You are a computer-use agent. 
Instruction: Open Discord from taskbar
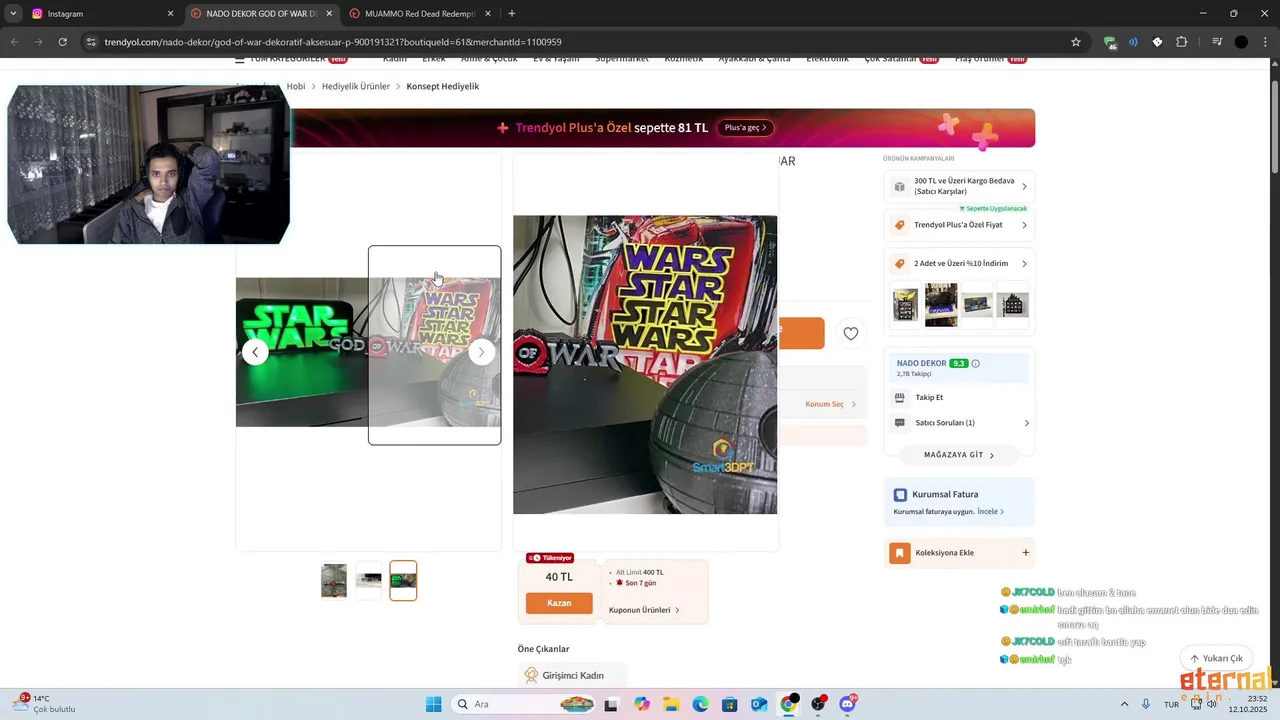click(847, 704)
